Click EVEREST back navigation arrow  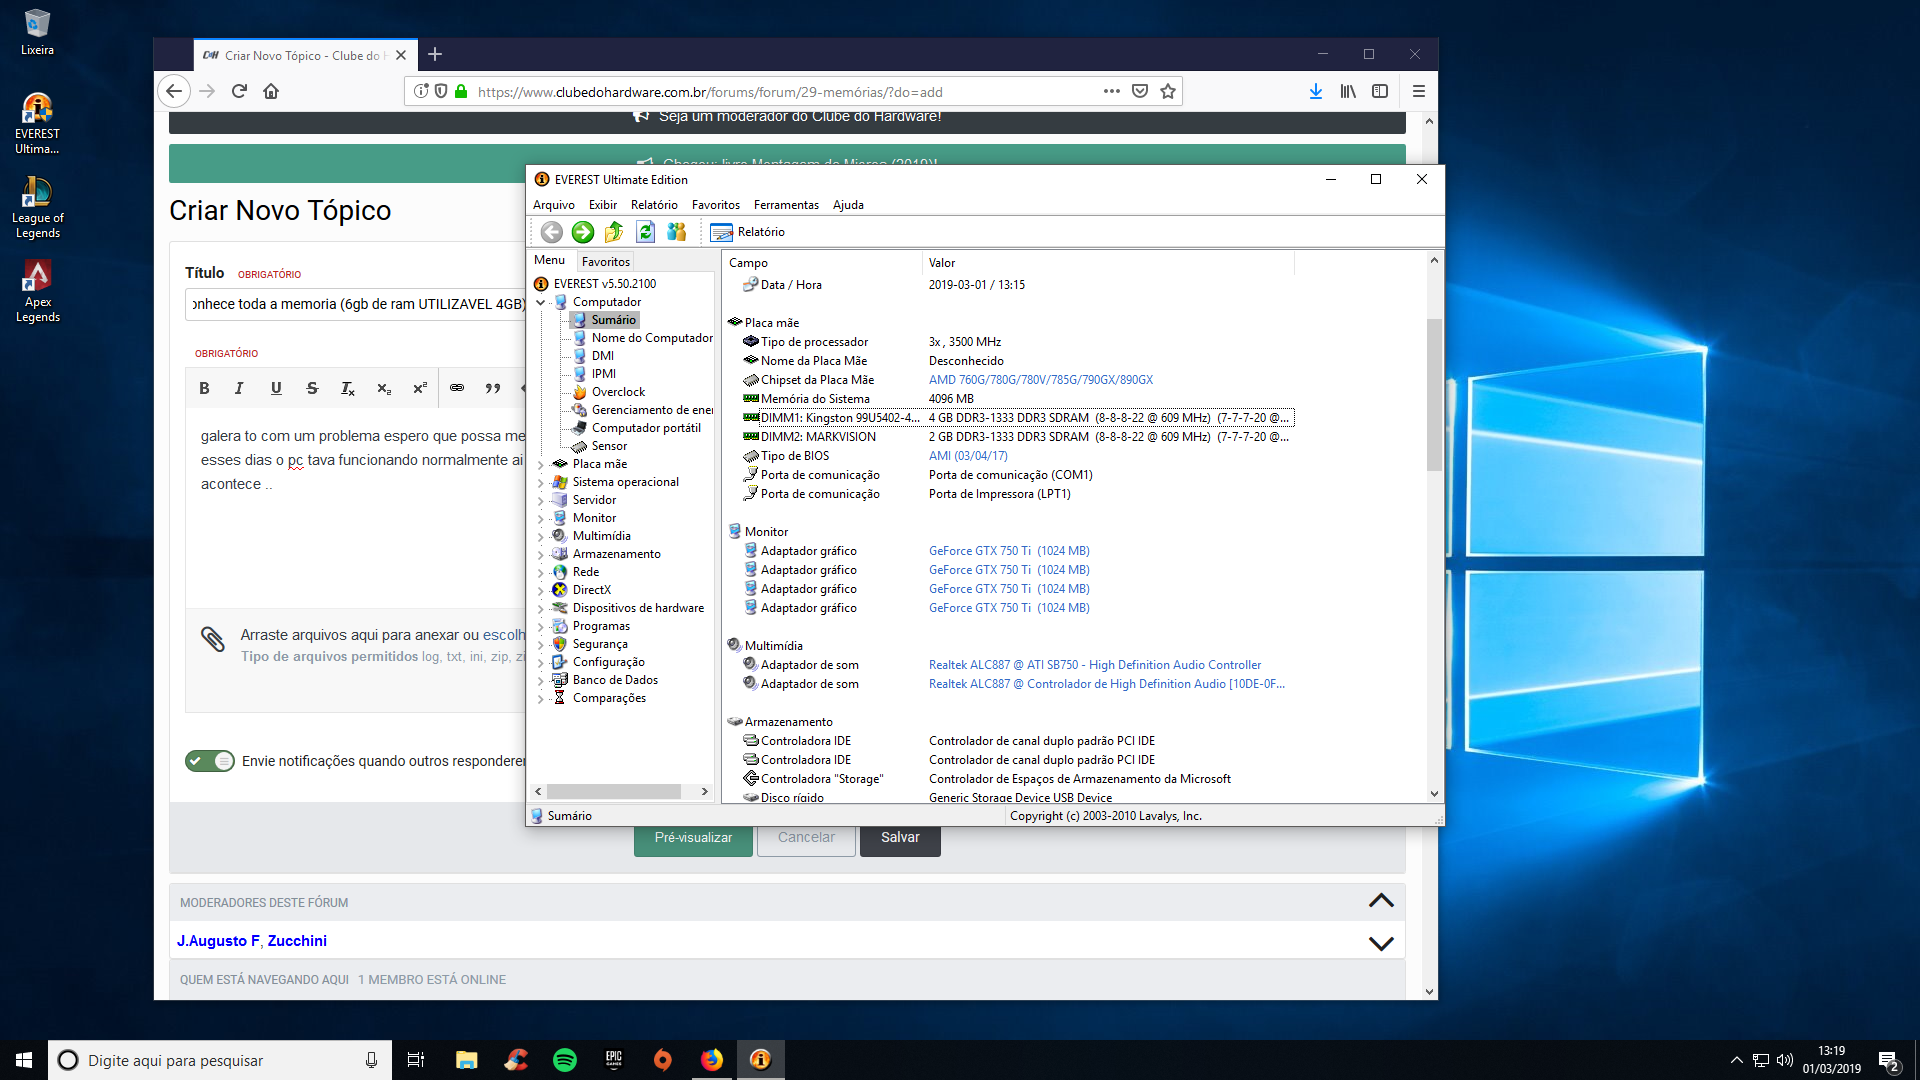(x=551, y=232)
